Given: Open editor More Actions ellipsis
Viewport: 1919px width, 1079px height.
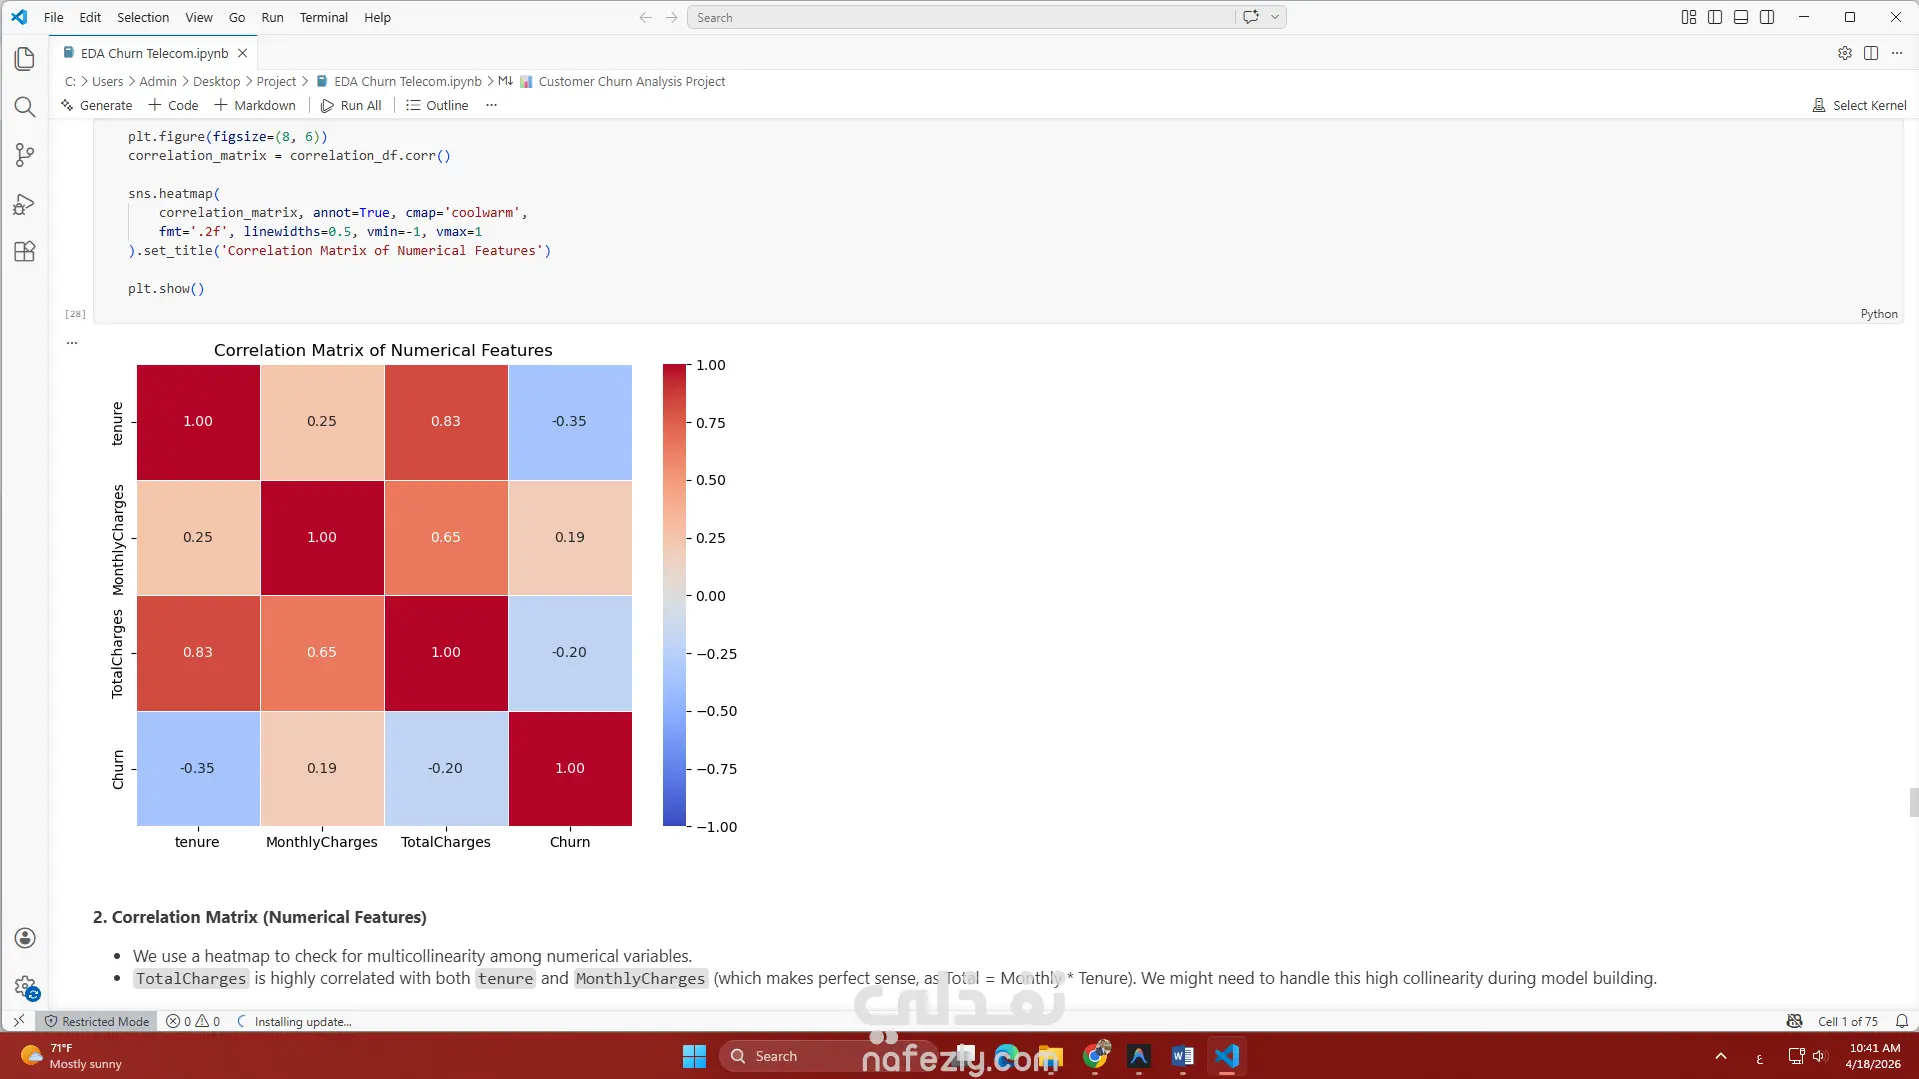Looking at the screenshot, I should tap(1897, 53).
